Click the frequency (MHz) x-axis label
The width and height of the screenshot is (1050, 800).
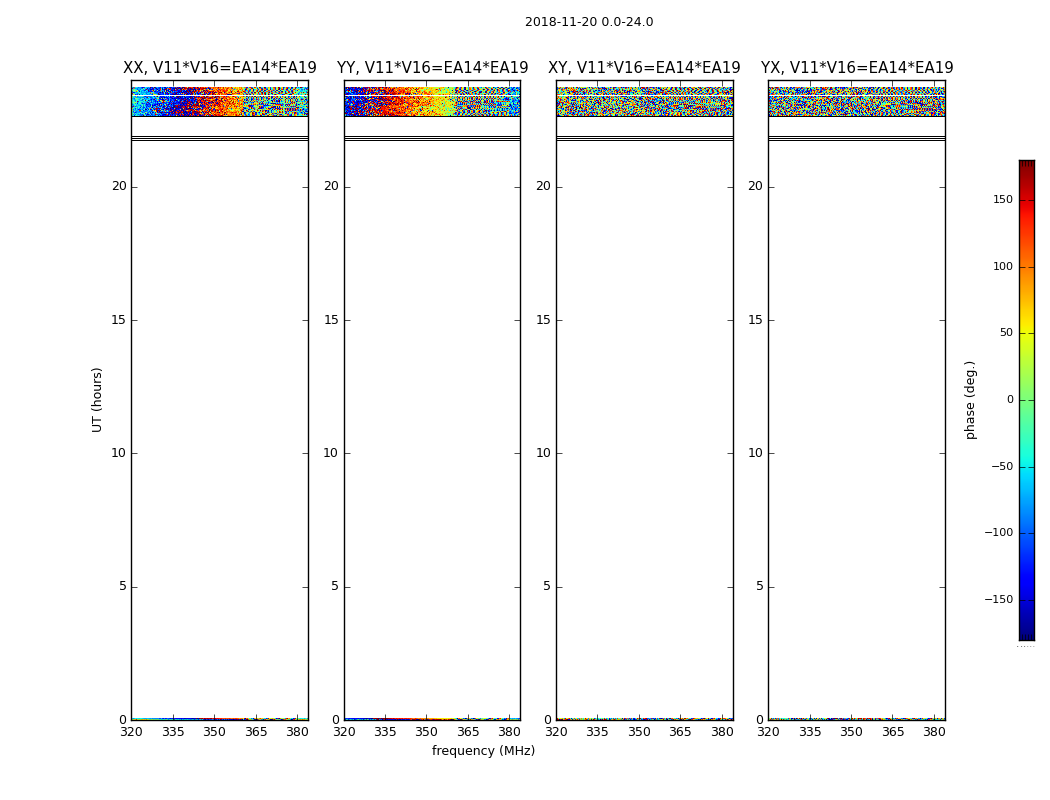(x=483, y=751)
